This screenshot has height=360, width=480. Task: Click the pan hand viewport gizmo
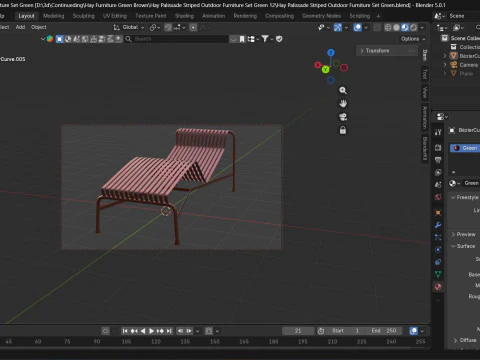click(x=343, y=104)
